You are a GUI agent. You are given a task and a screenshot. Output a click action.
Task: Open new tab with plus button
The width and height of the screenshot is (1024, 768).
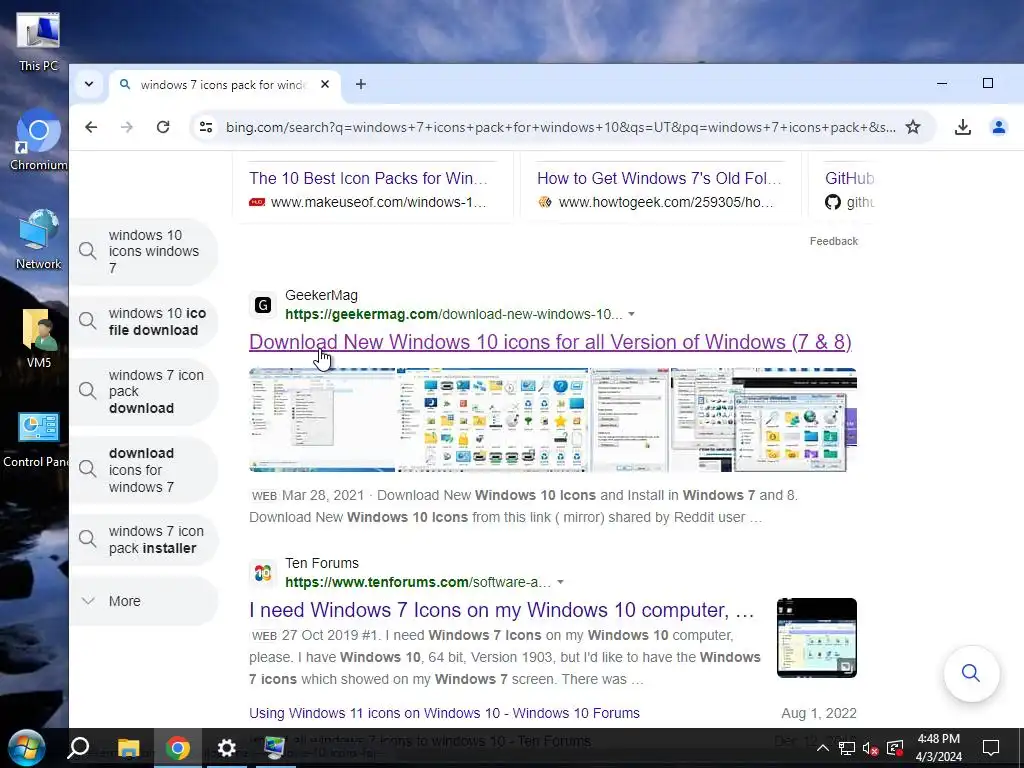click(x=360, y=84)
